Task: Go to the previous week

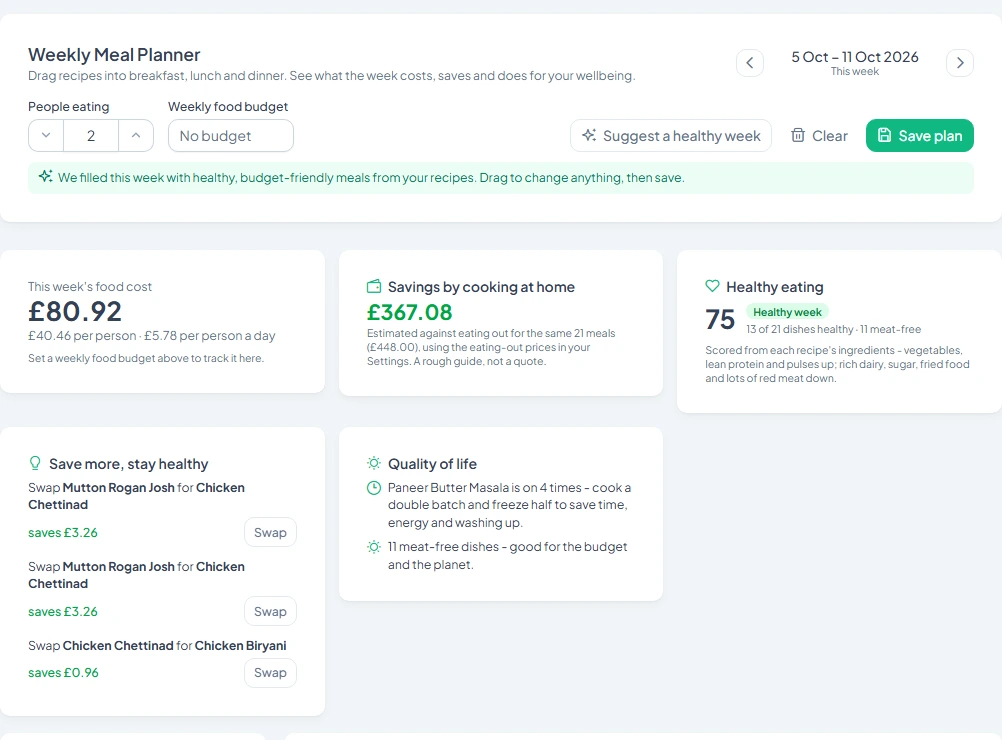Action: pos(750,63)
